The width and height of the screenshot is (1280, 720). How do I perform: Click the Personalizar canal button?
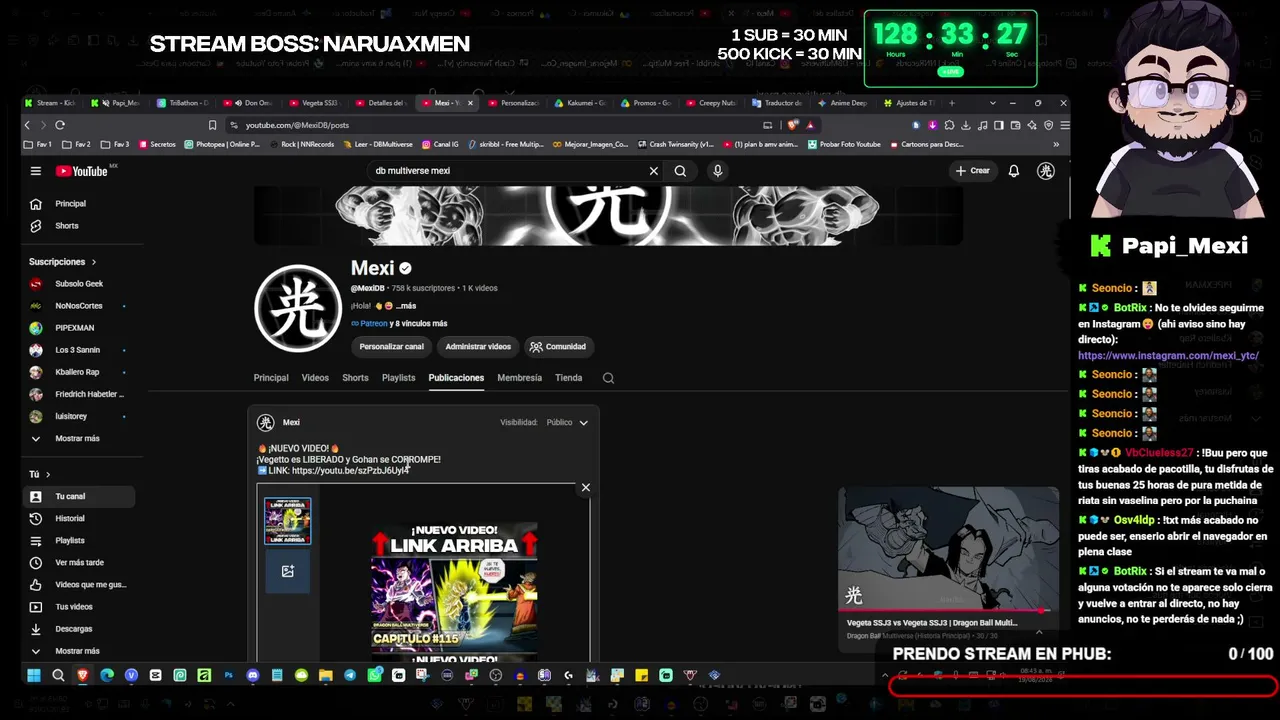point(392,347)
